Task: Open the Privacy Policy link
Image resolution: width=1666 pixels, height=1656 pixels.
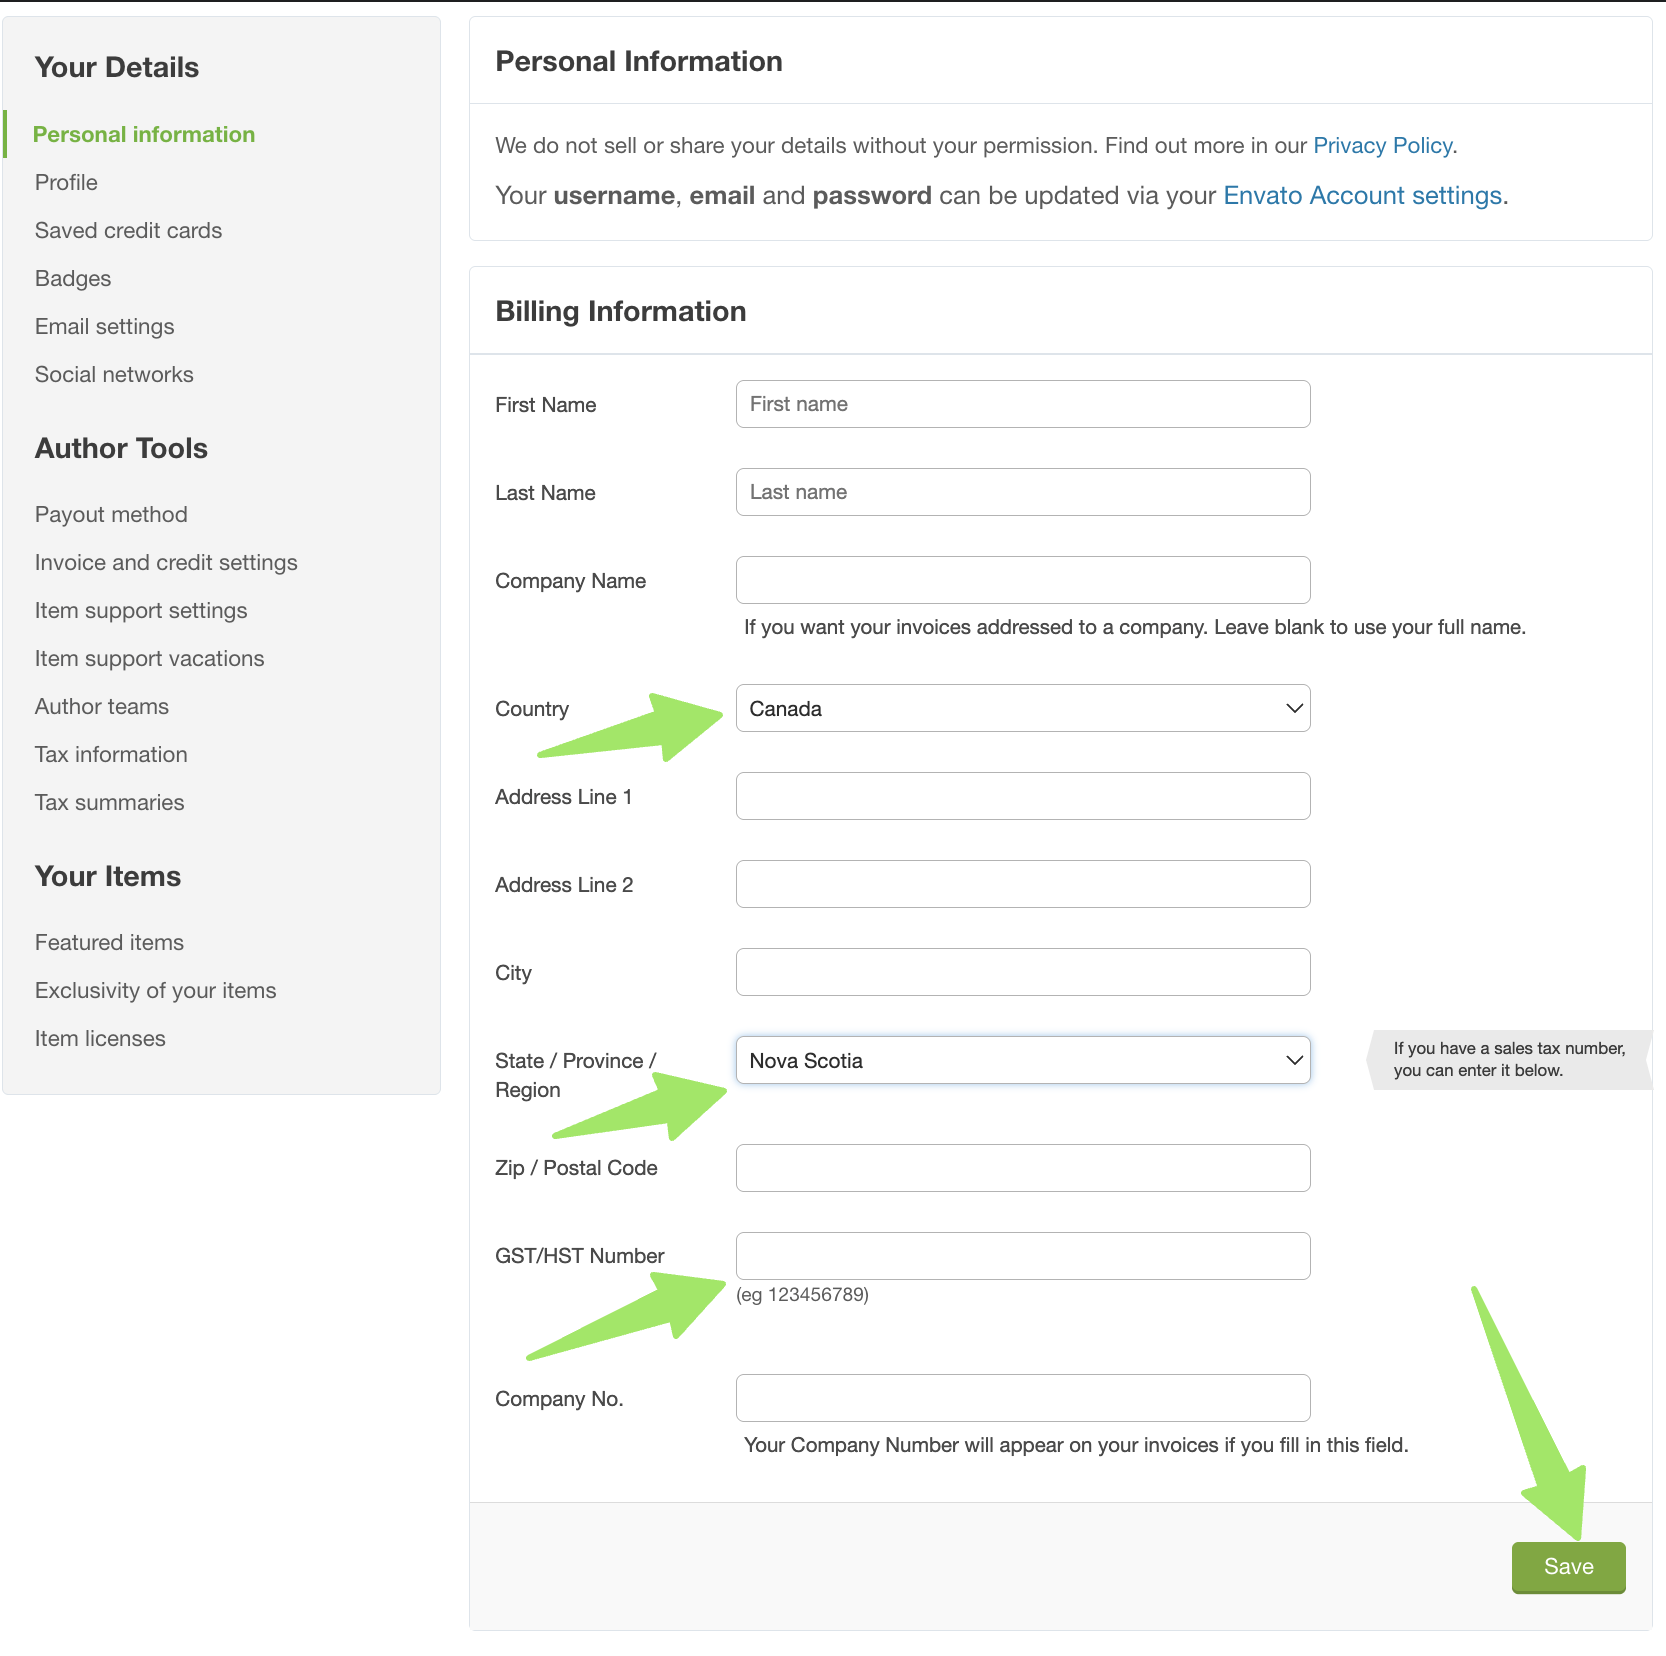Action: tap(1383, 146)
